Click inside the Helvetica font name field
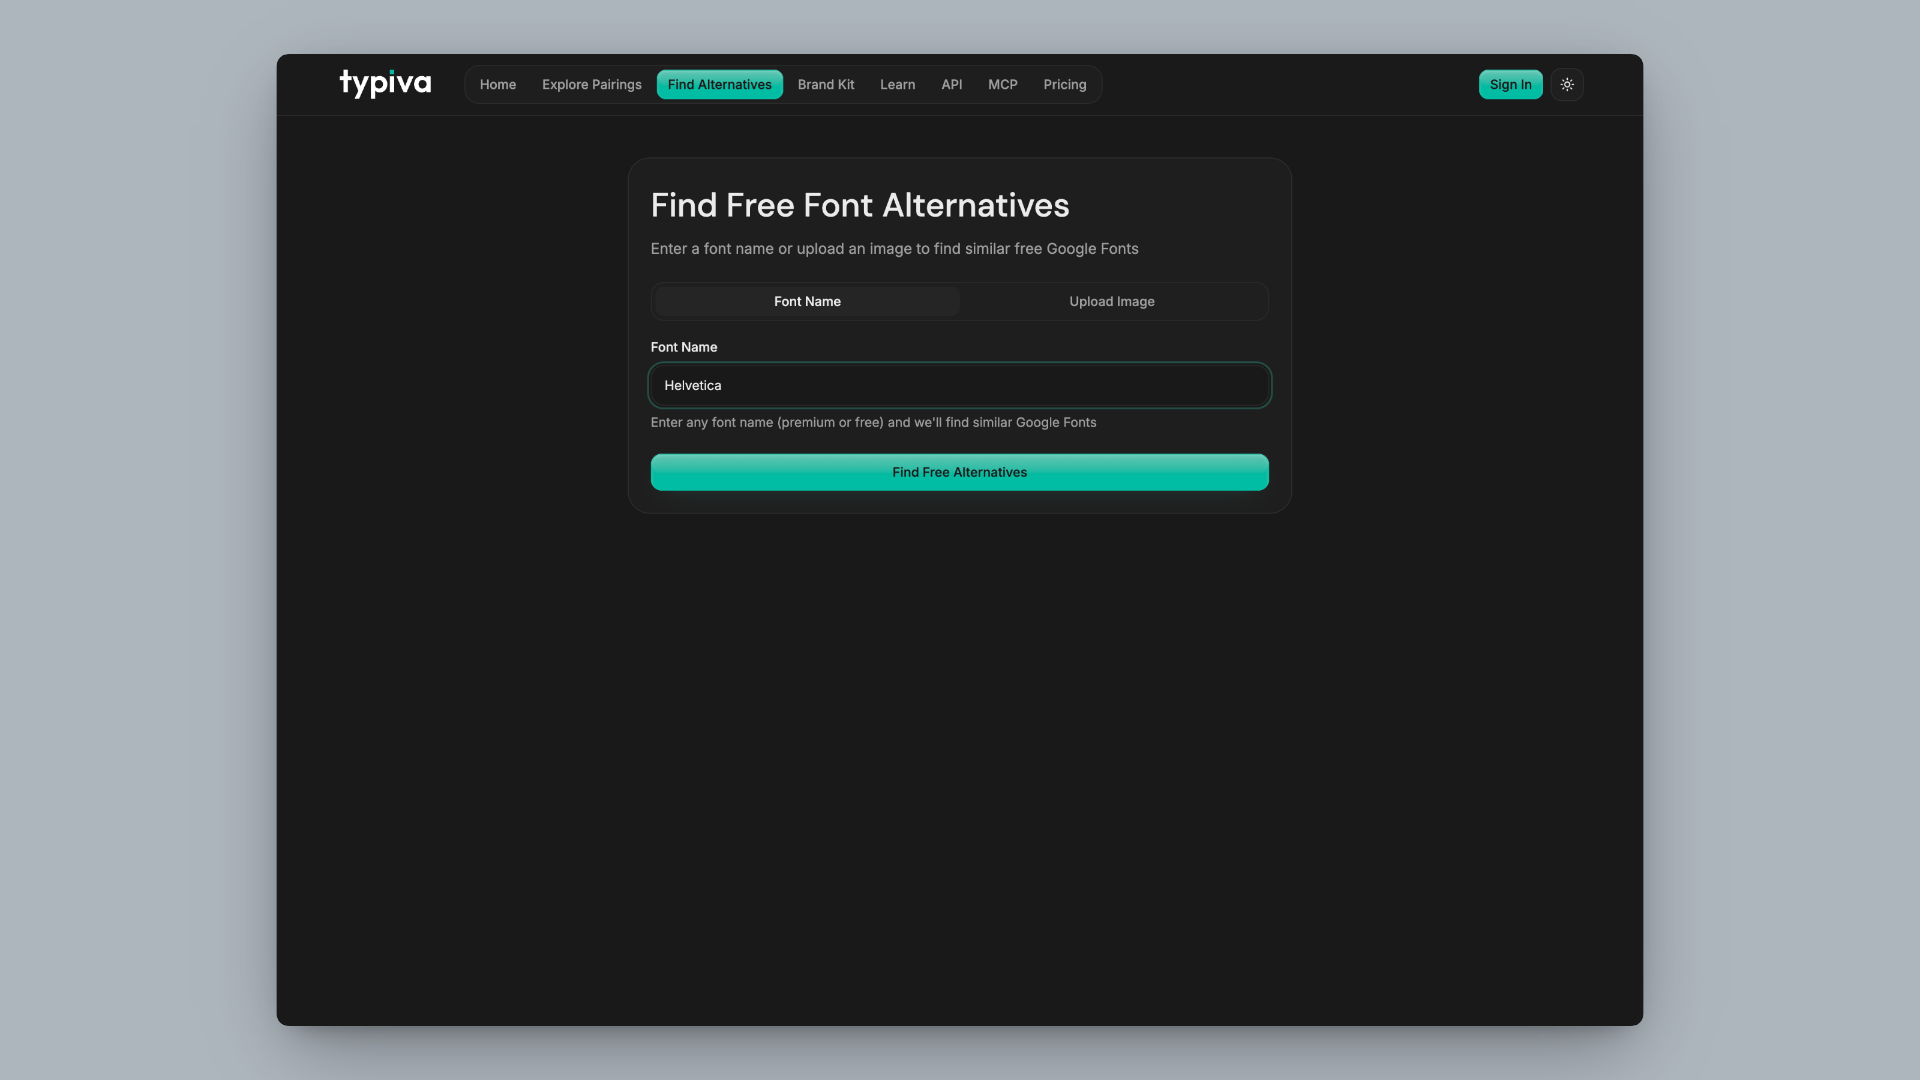Viewport: 1920px width, 1080px height. 959,385
